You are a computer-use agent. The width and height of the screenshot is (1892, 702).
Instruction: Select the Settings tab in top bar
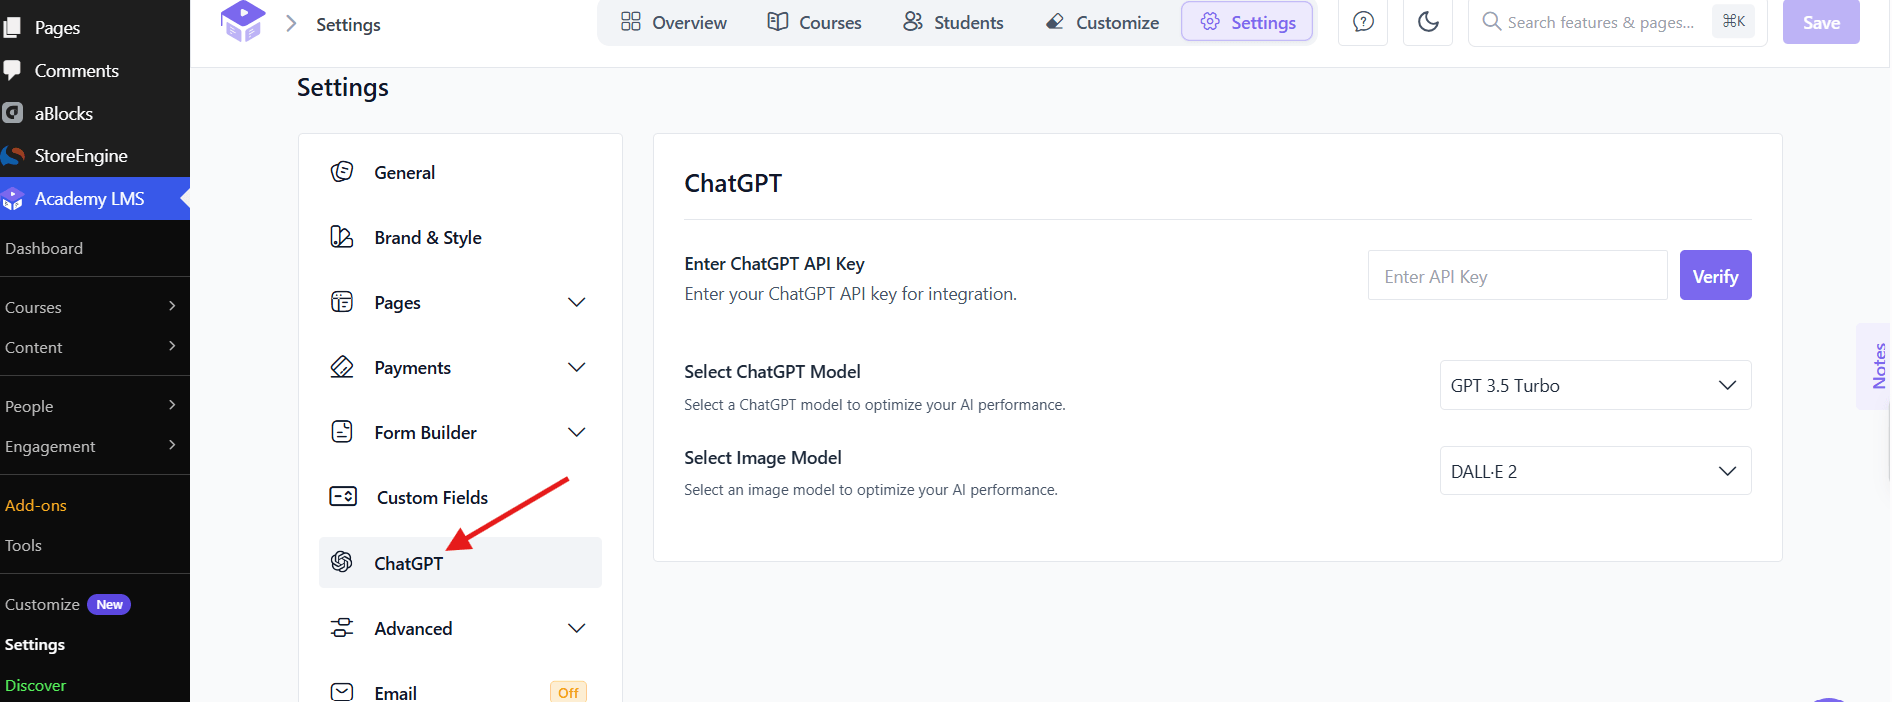pyautogui.click(x=1247, y=22)
